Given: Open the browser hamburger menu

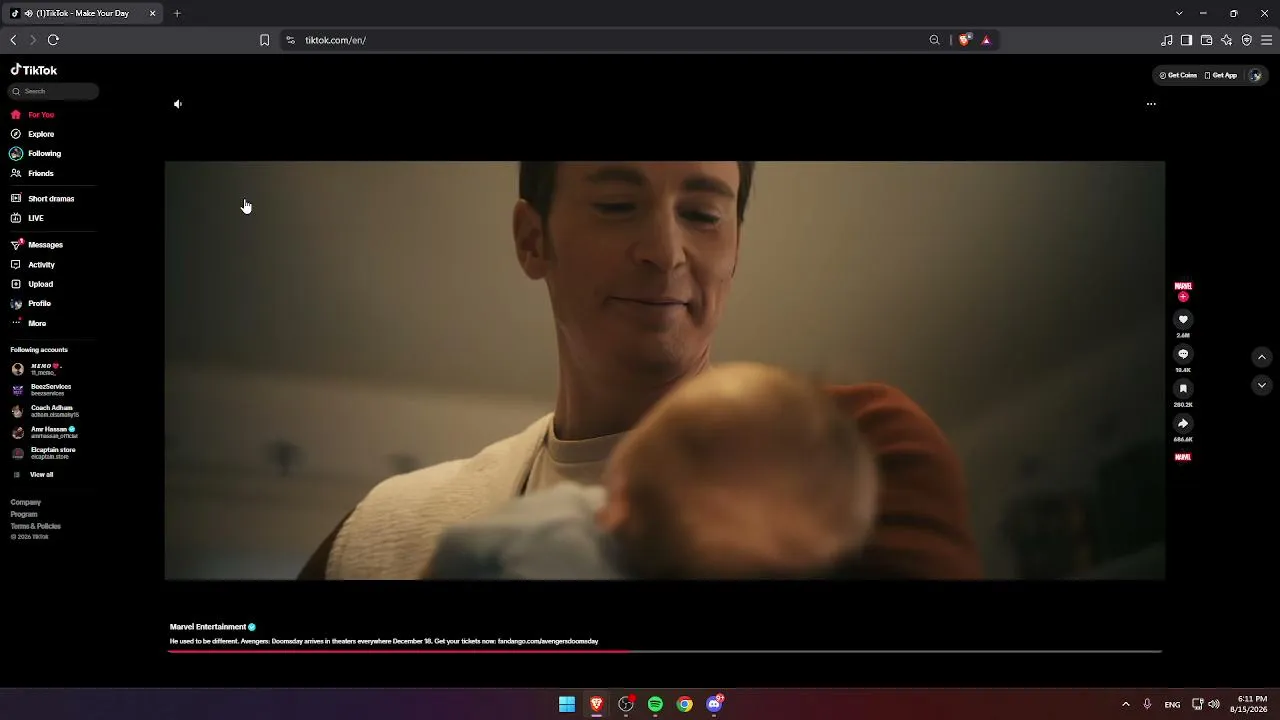Looking at the screenshot, I should click(1267, 40).
